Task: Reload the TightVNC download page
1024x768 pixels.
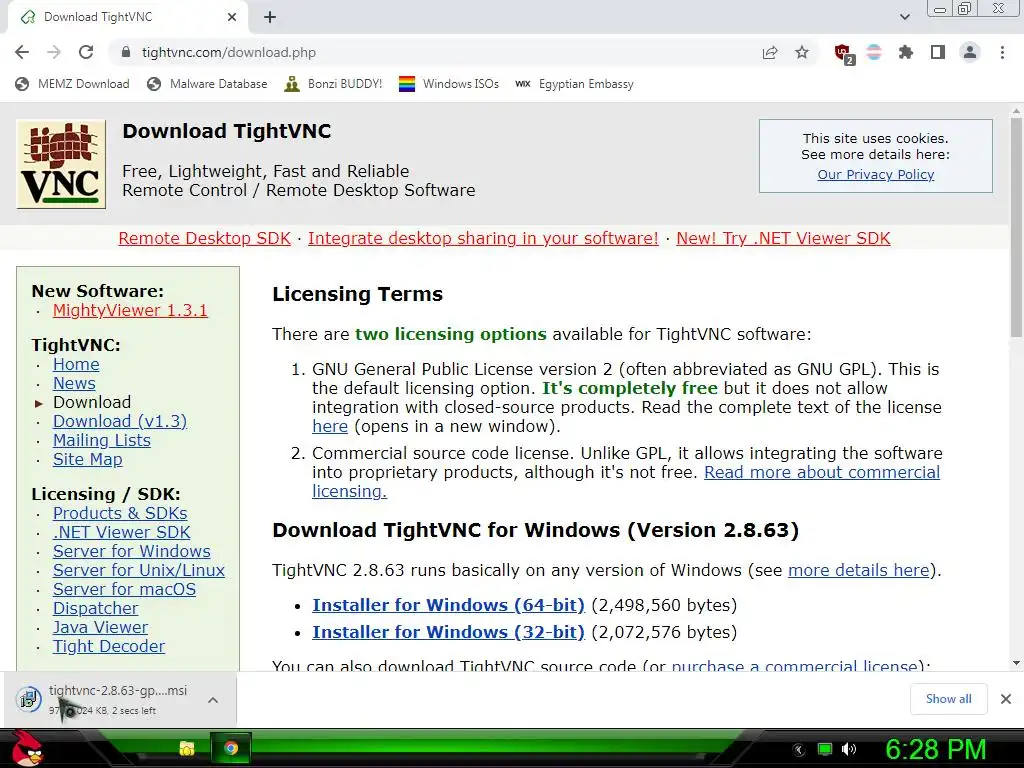Action: click(x=86, y=52)
